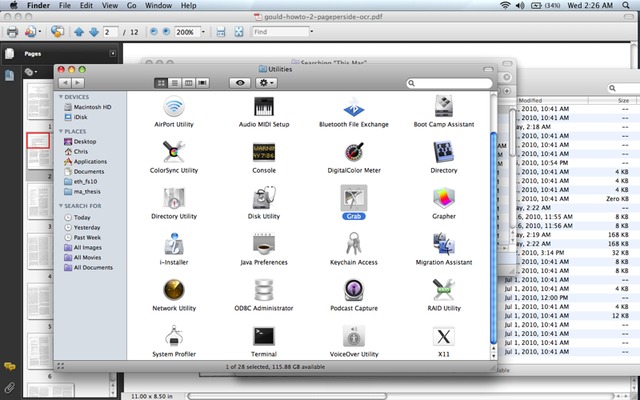Go to next PDF page arrow
Viewport: 640px width, 400px height.
pos(93,32)
